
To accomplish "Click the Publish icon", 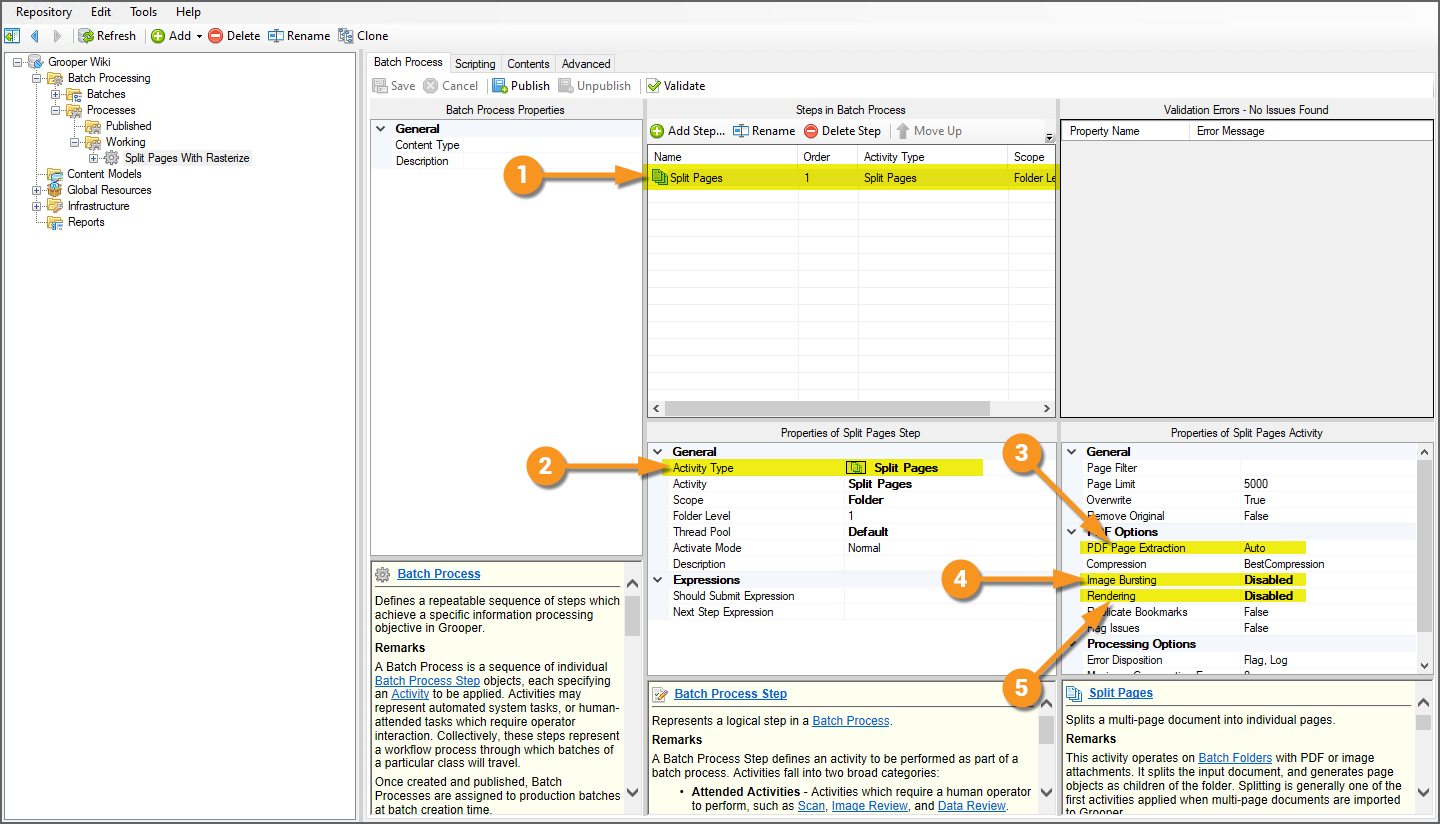I will pyautogui.click(x=500, y=86).
